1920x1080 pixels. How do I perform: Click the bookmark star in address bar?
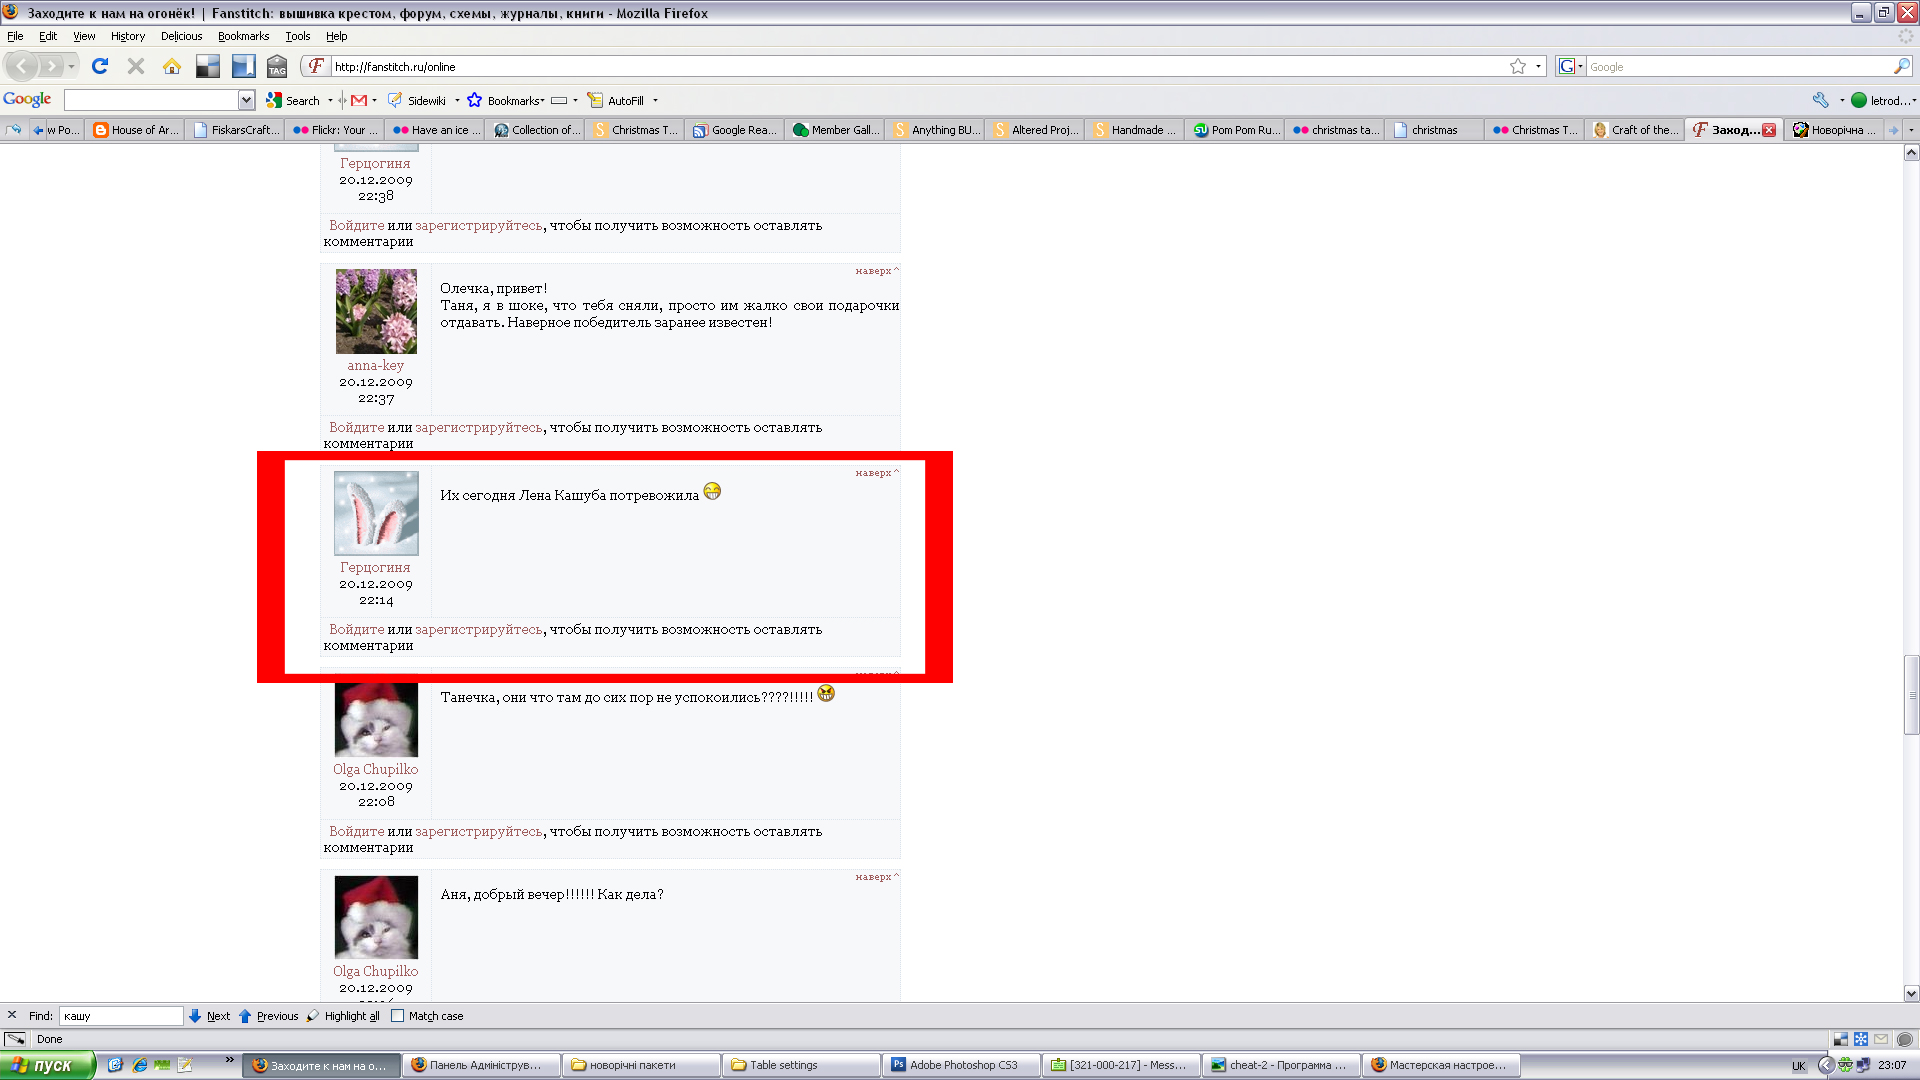coord(1518,66)
